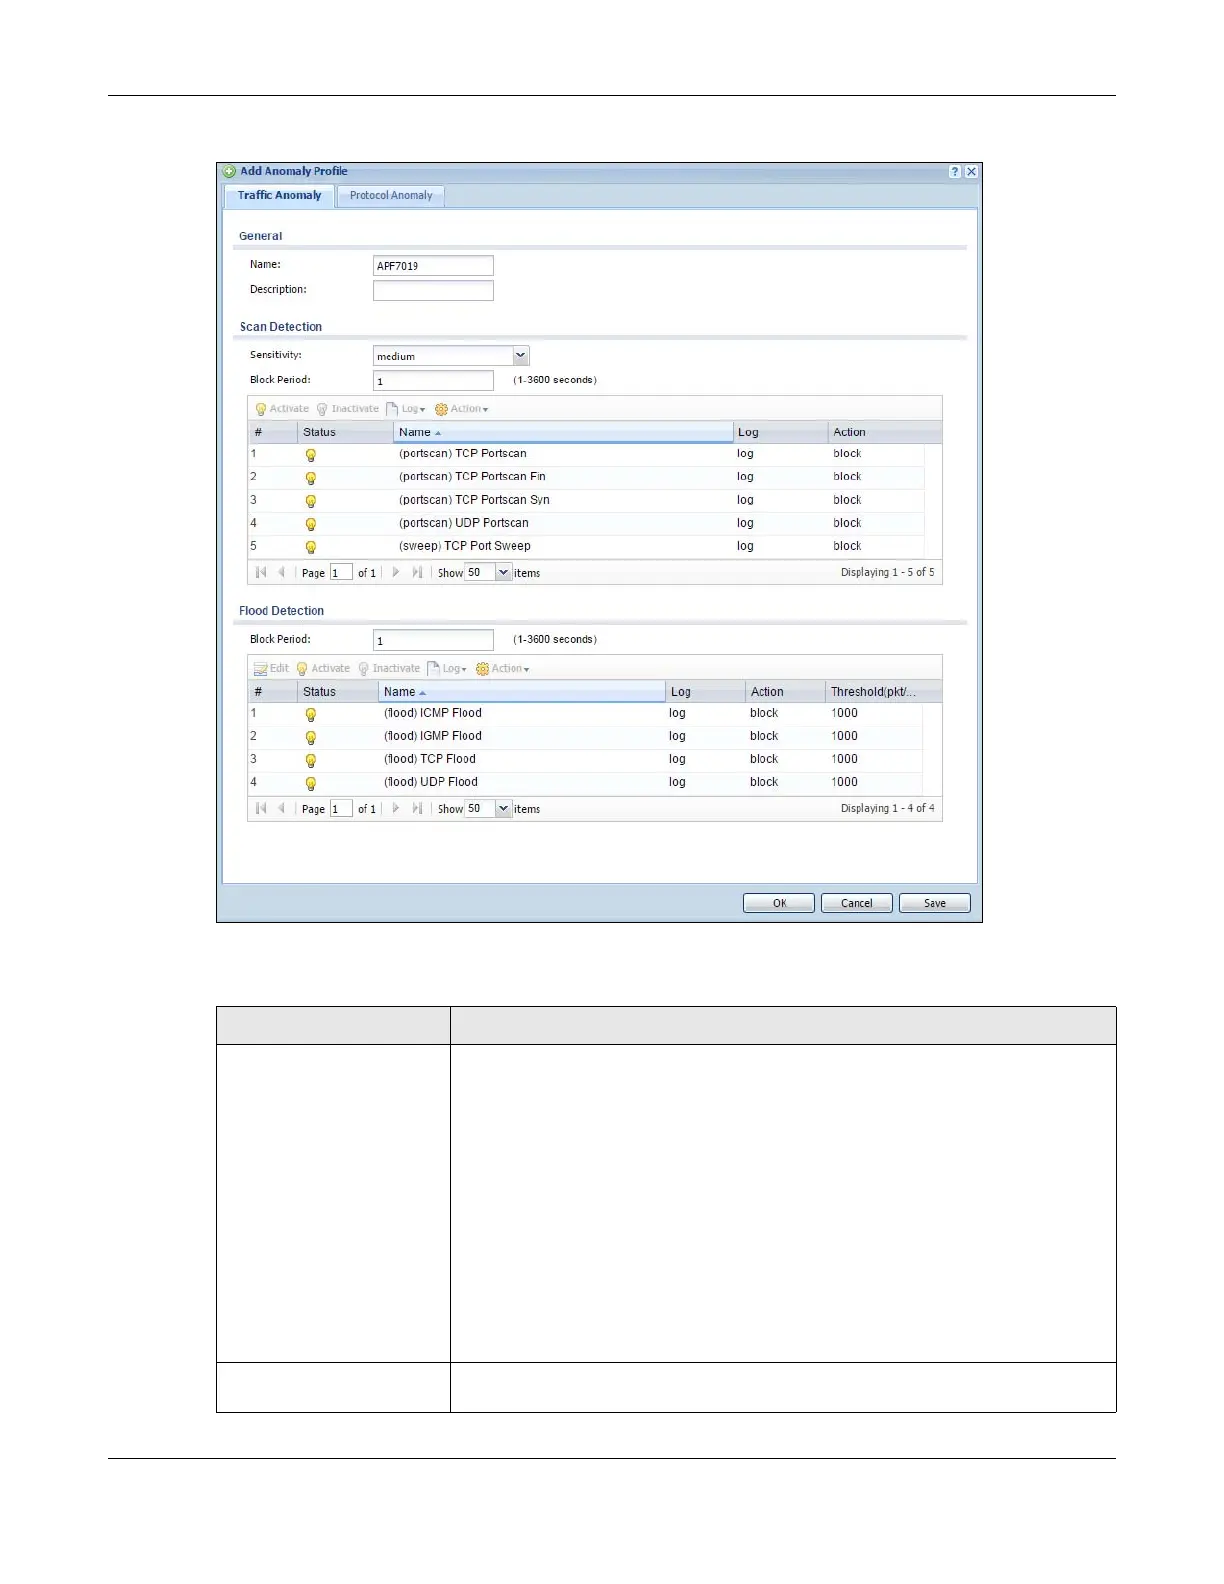The height and width of the screenshot is (1584, 1224).
Task: Click status bulb of TCP Flood row
Action: [x=311, y=761]
